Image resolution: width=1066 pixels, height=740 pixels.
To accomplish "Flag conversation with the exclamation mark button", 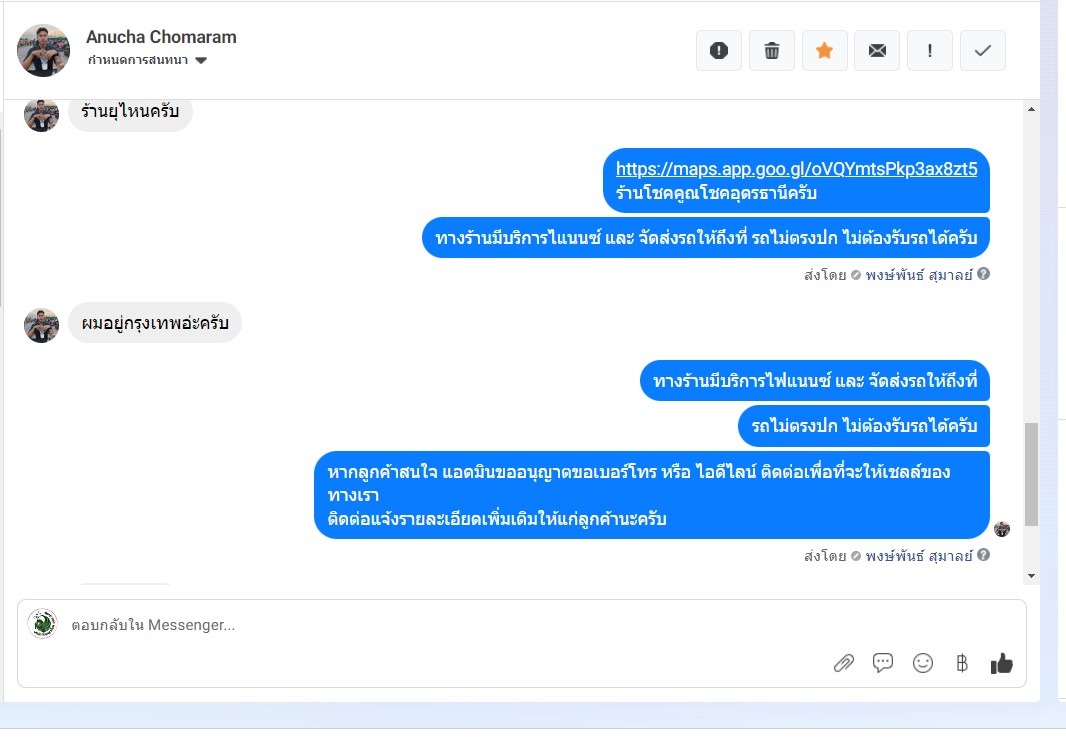I will (930, 50).
